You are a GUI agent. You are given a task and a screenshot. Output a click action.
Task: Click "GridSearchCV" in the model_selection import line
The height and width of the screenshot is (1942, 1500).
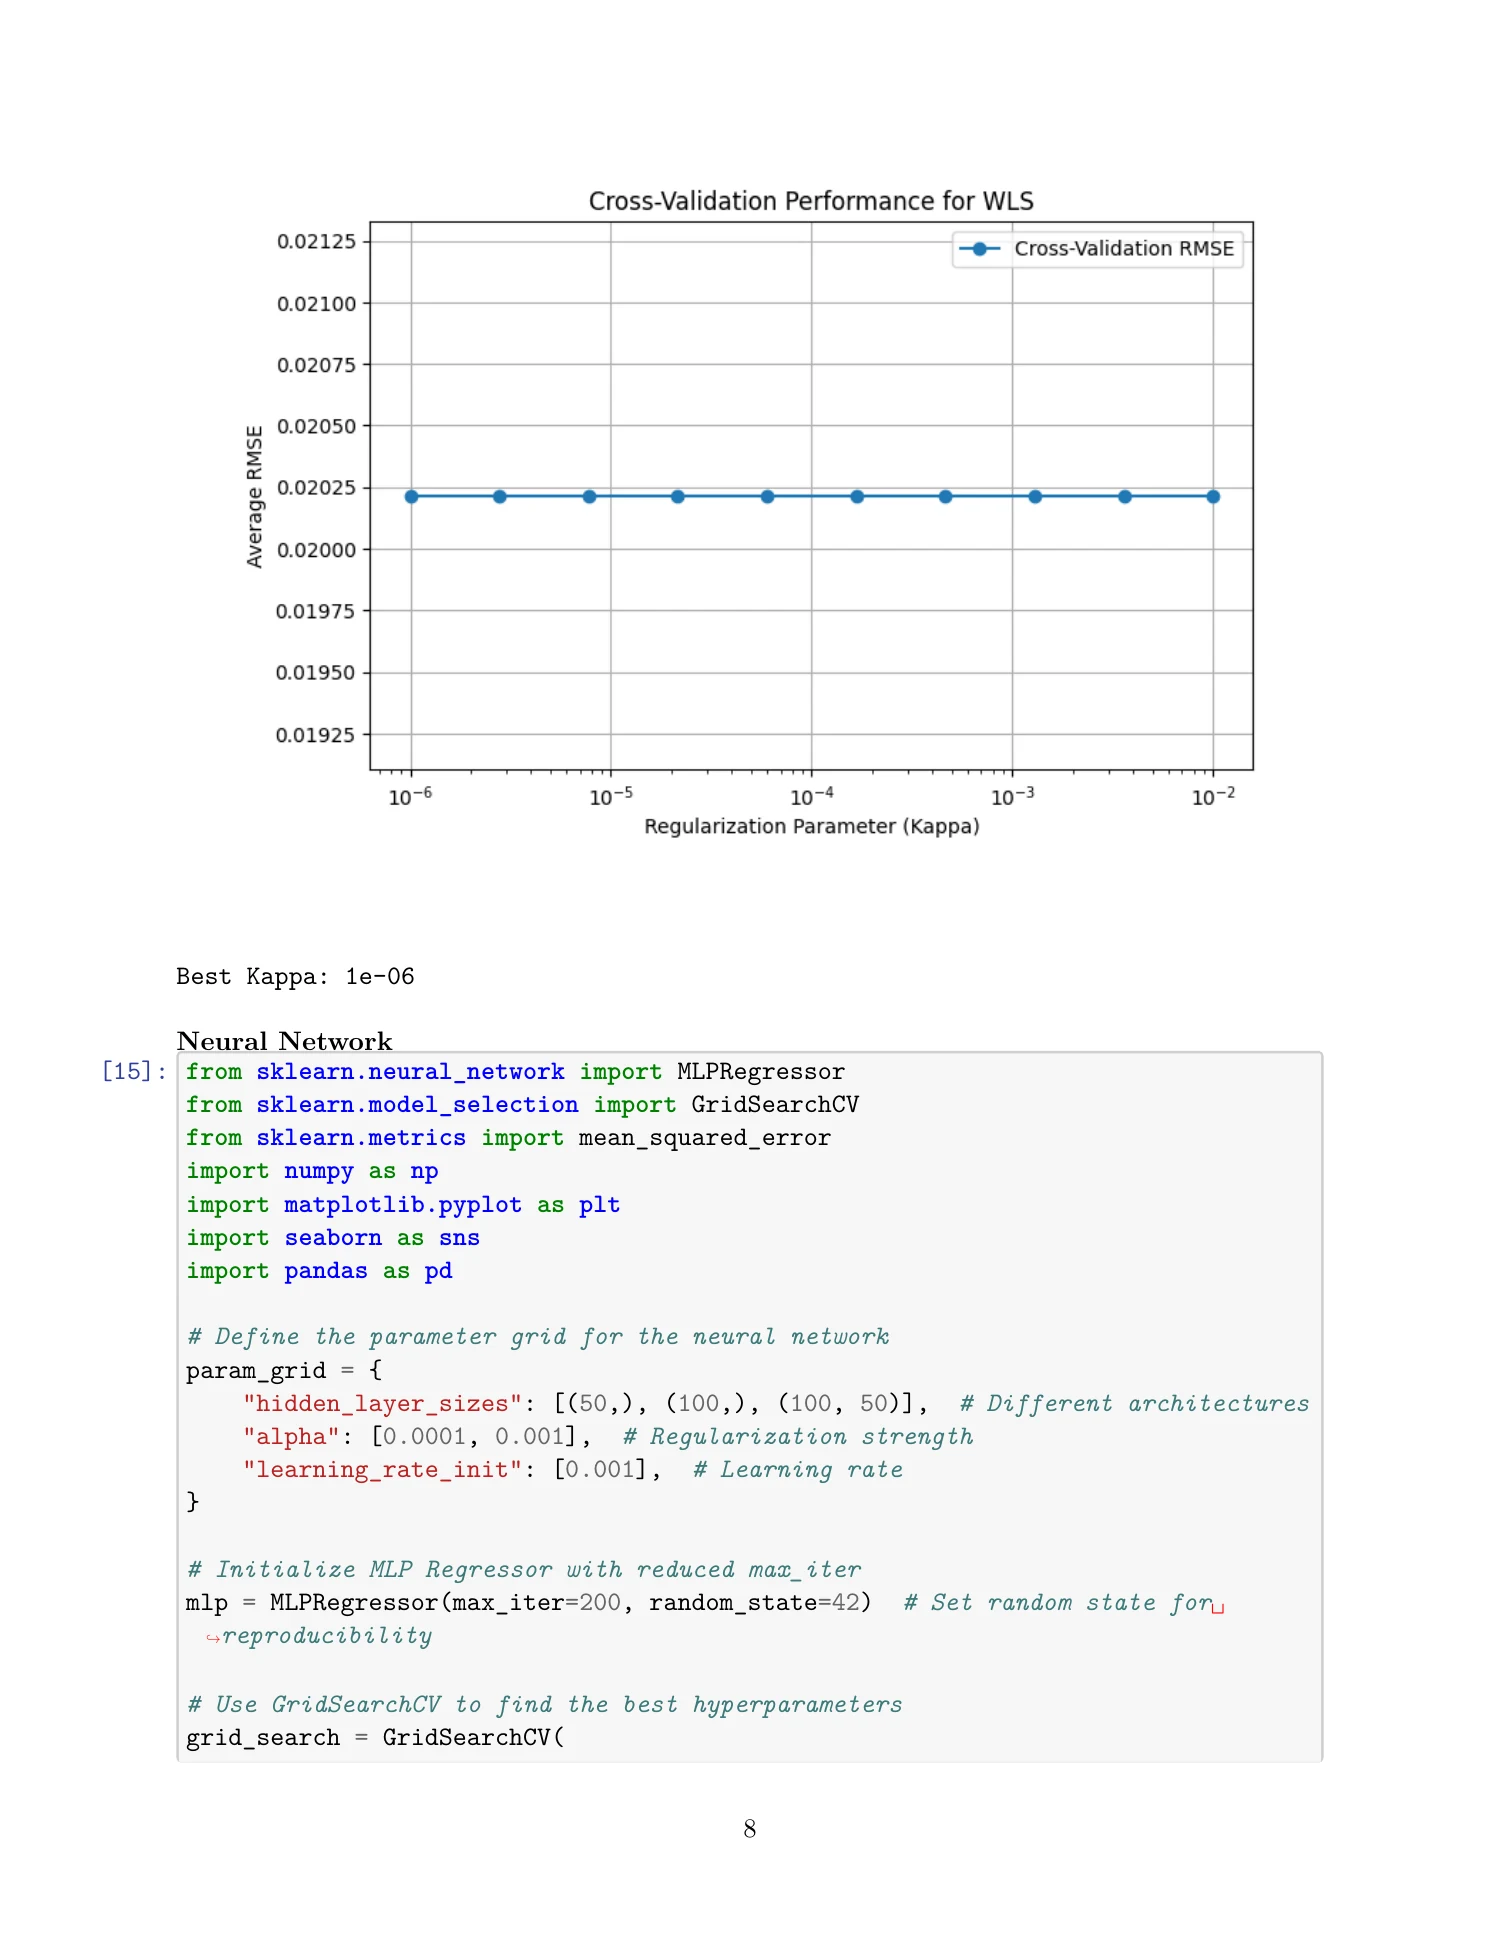pos(775,1105)
